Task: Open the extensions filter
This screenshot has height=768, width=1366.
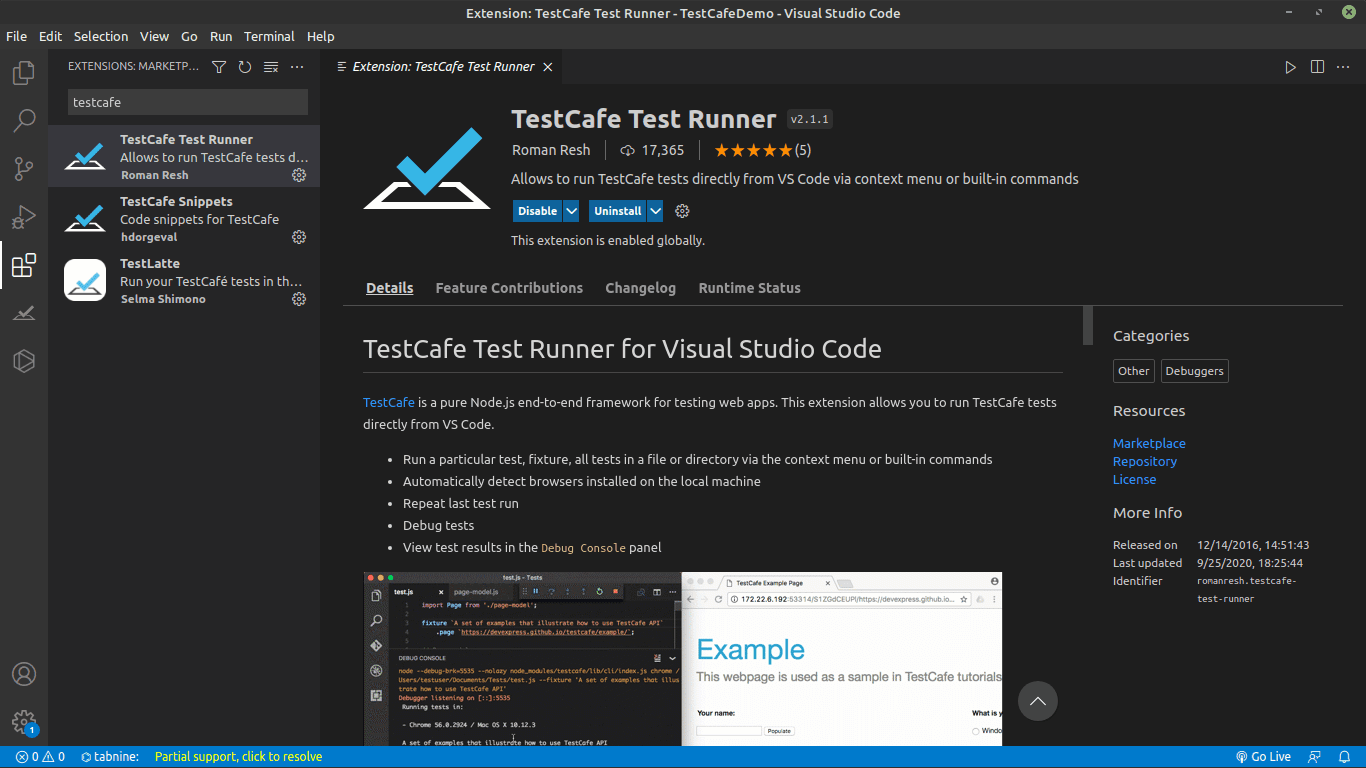Action: pos(218,66)
